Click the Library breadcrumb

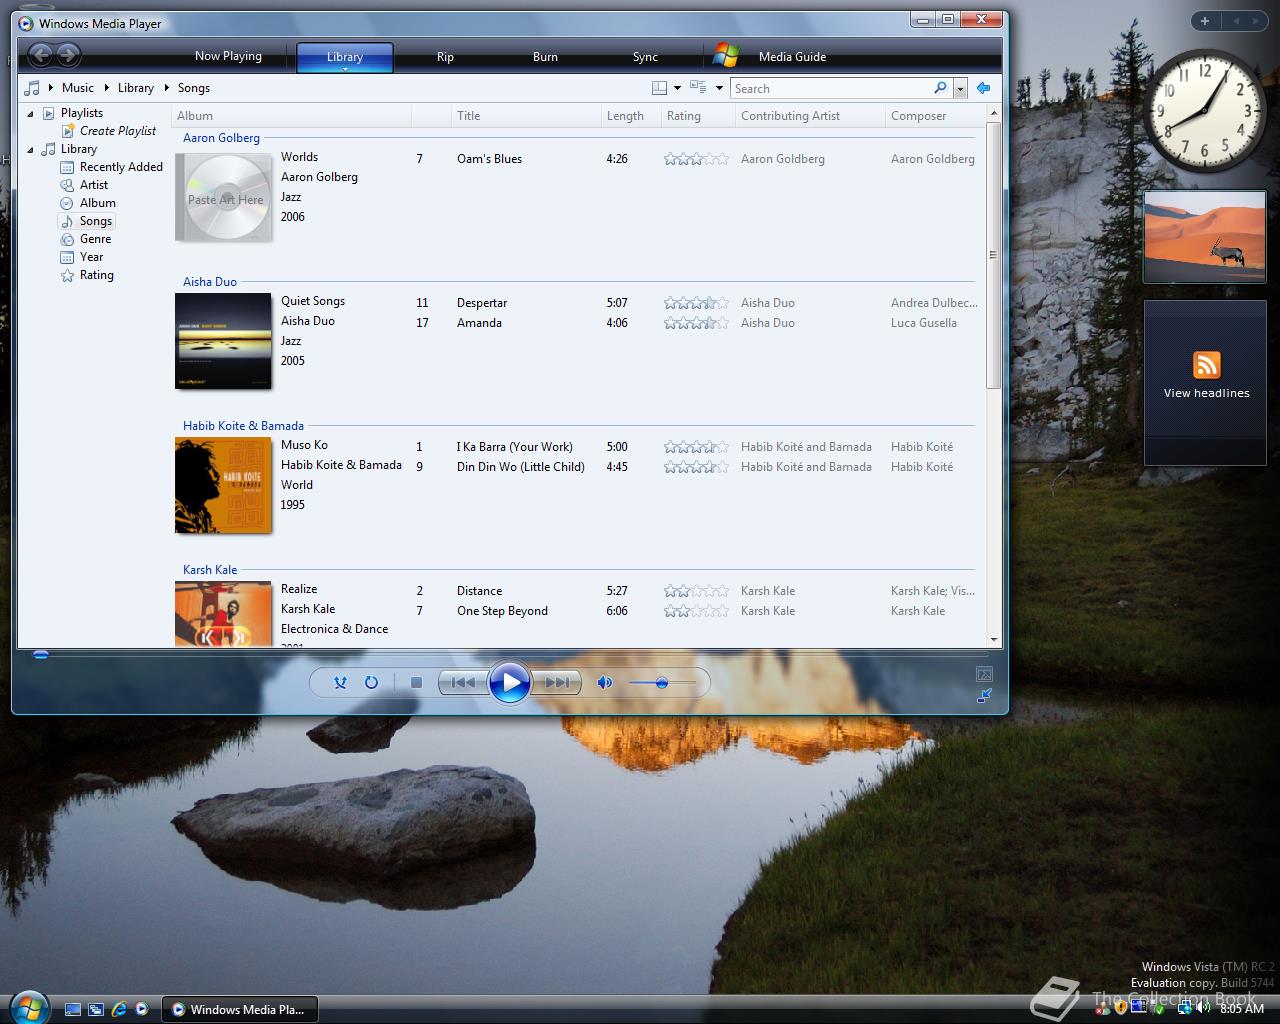click(x=136, y=88)
